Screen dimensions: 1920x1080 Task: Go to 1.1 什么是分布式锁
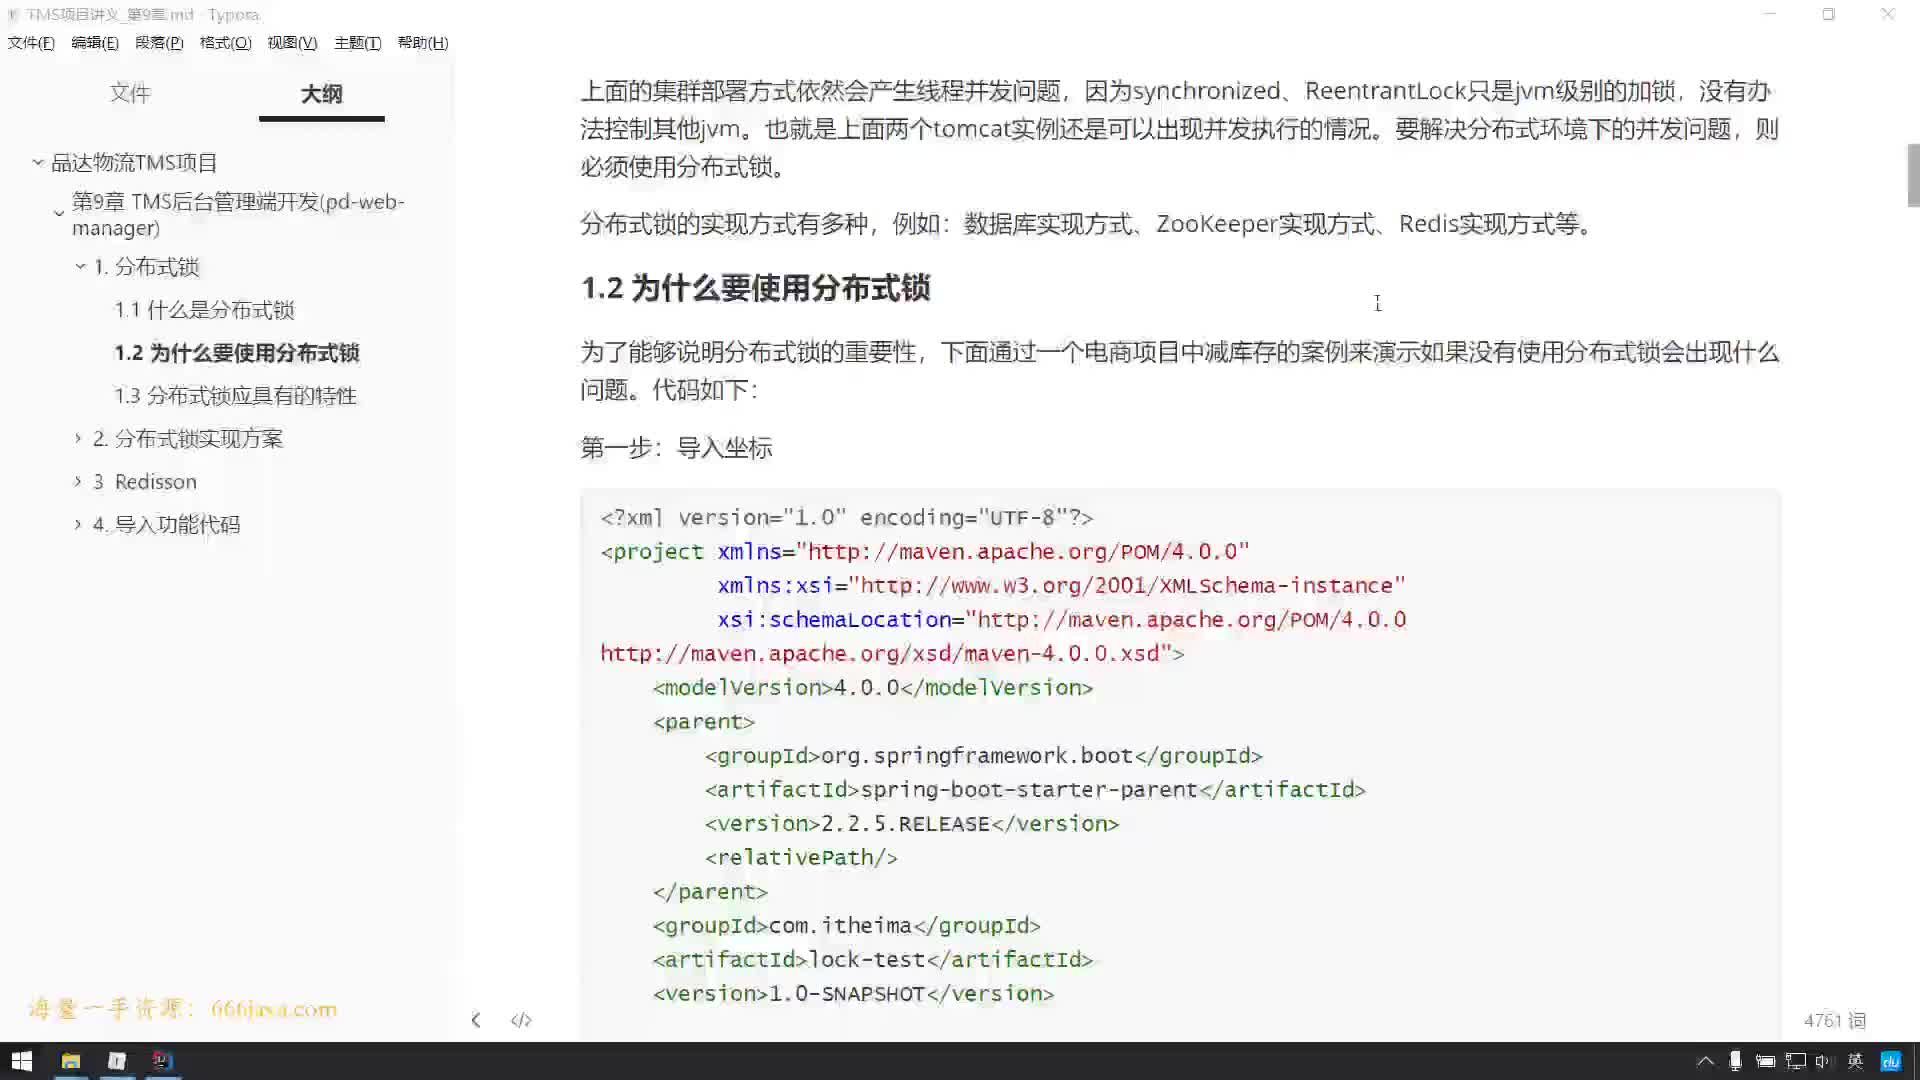click(x=204, y=310)
